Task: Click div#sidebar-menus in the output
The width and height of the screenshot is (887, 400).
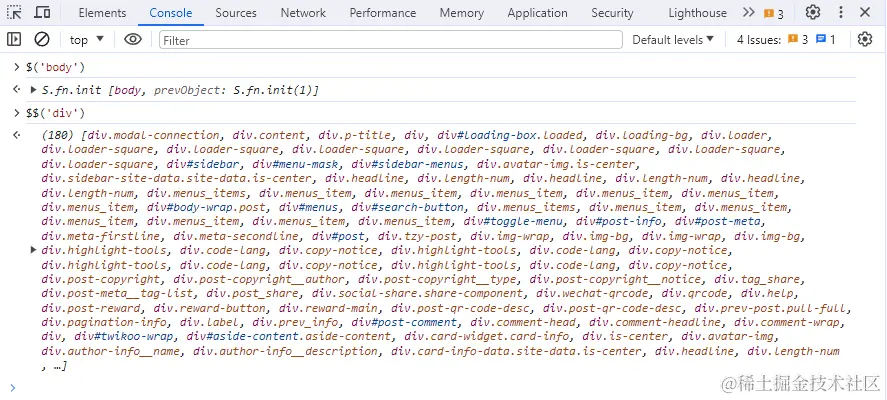Action: 407,164
